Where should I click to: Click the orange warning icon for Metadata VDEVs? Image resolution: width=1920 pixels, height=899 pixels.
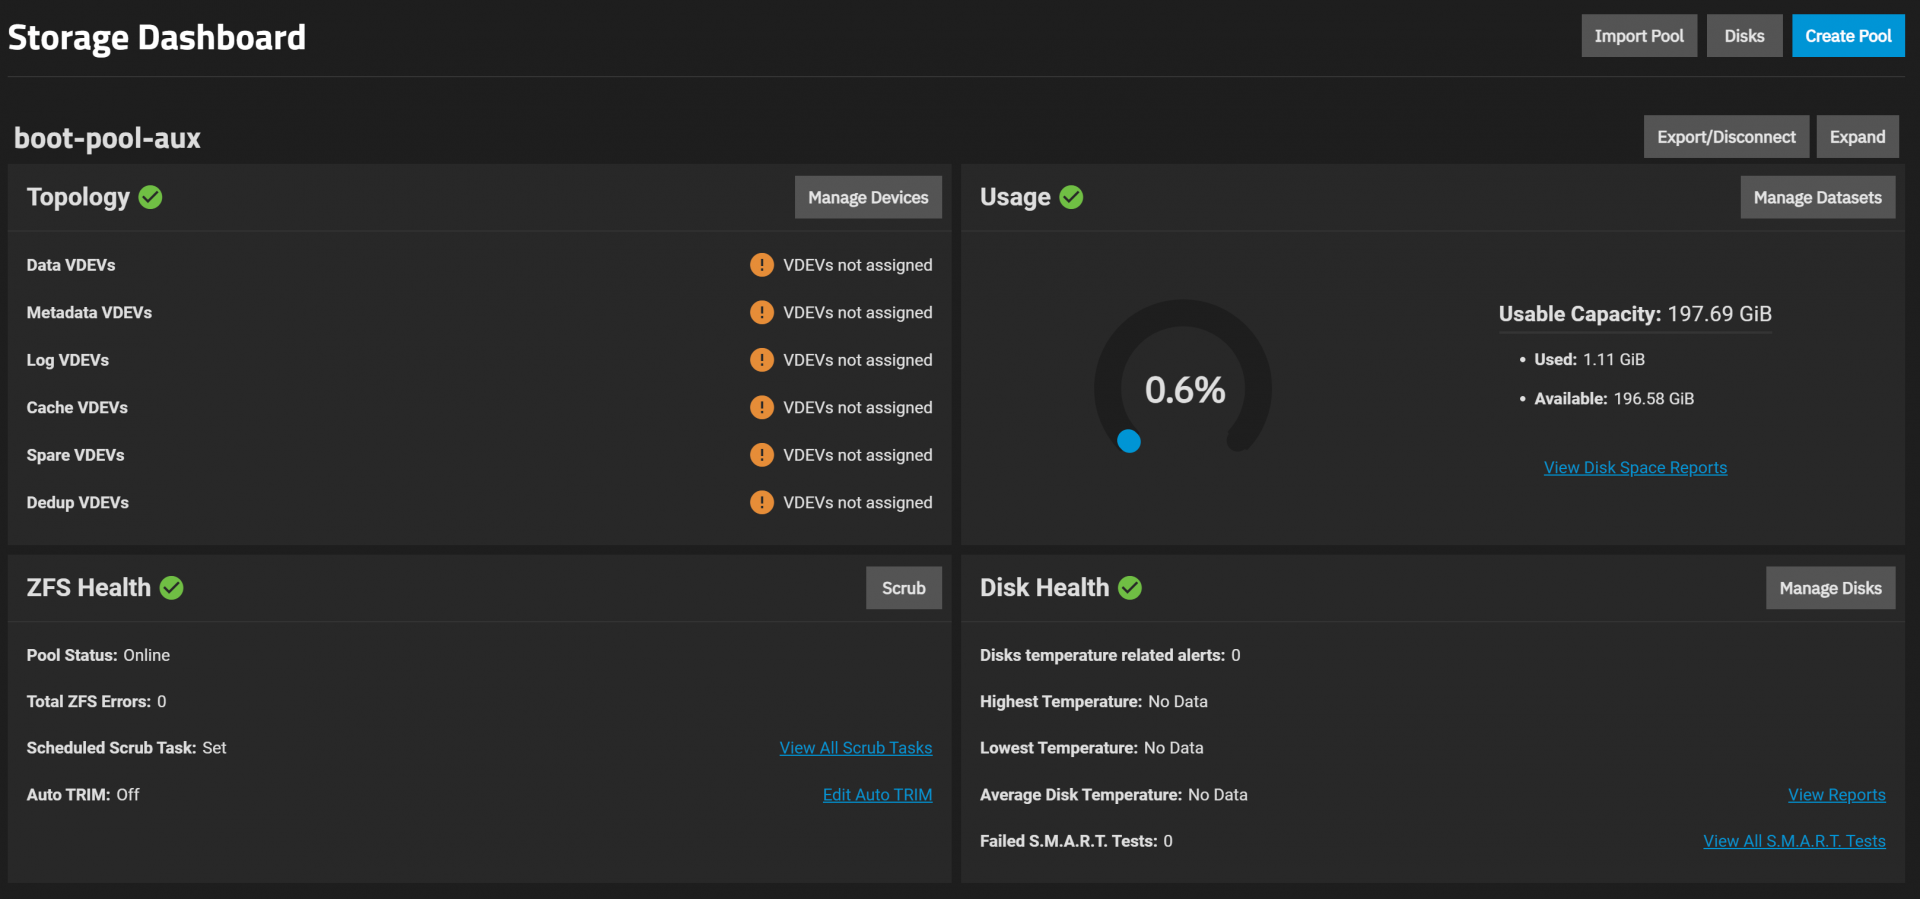762,312
